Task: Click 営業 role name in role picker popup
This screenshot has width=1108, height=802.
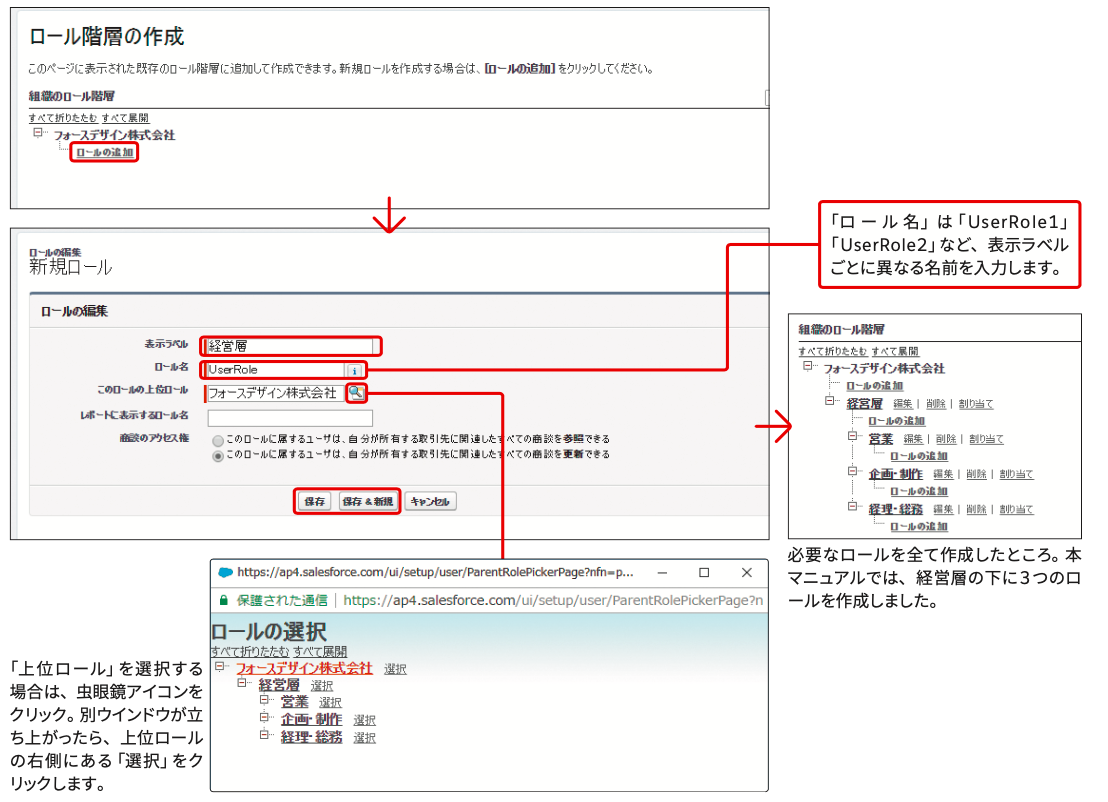Action: [295, 702]
